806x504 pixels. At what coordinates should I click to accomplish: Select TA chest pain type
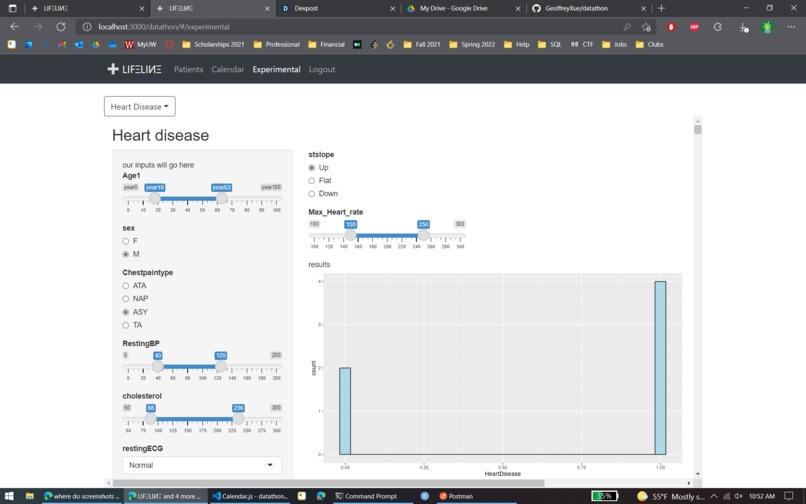click(x=125, y=325)
